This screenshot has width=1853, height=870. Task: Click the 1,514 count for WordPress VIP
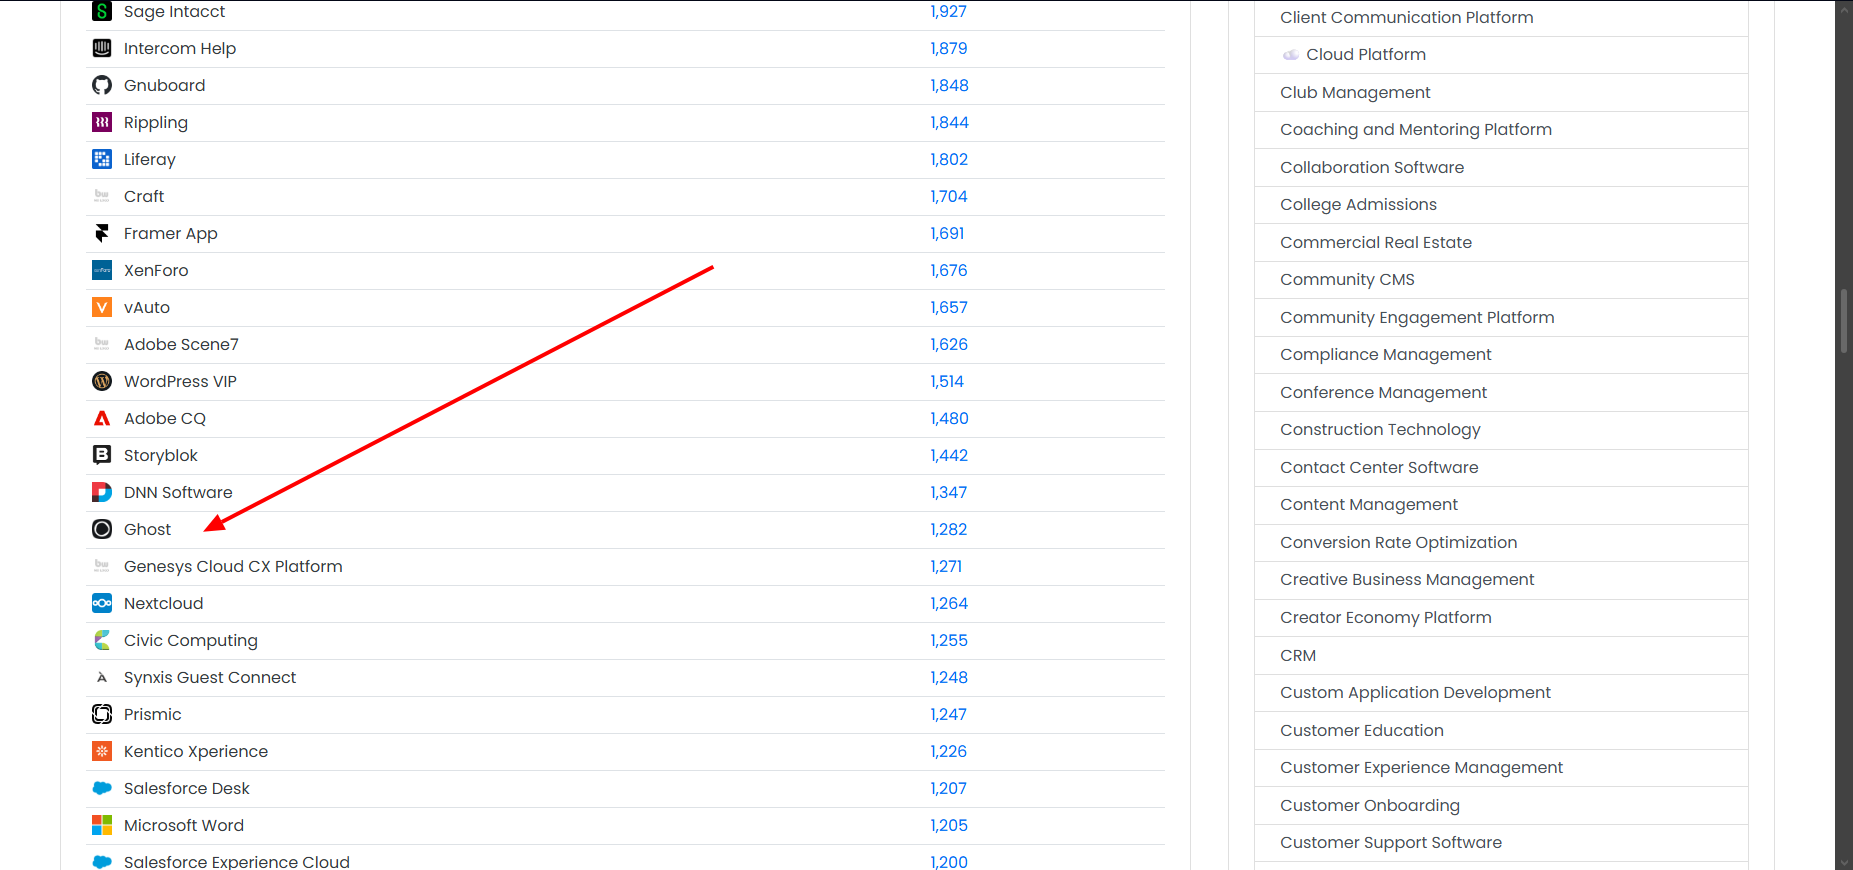click(947, 381)
